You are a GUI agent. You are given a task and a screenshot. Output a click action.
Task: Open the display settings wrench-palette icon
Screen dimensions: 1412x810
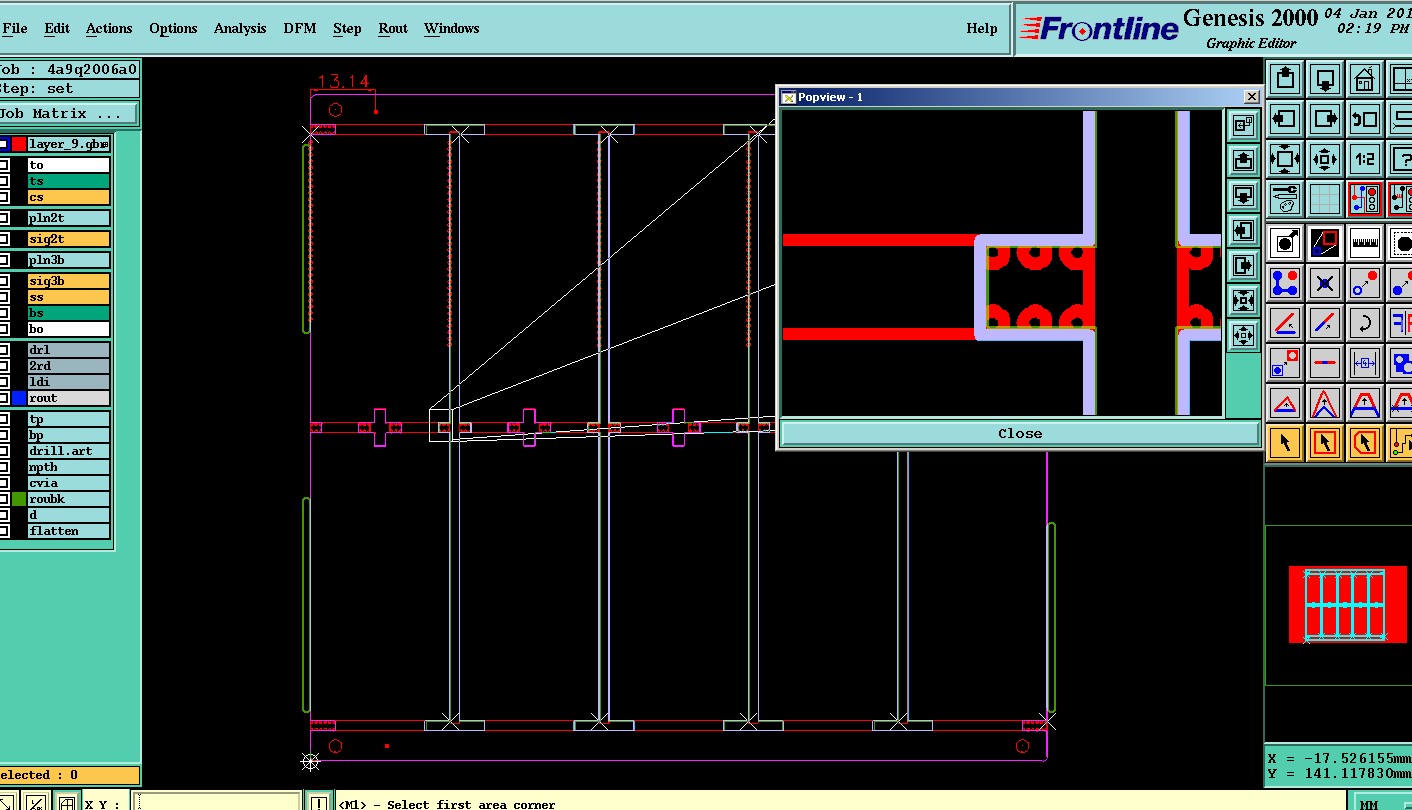1285,198
